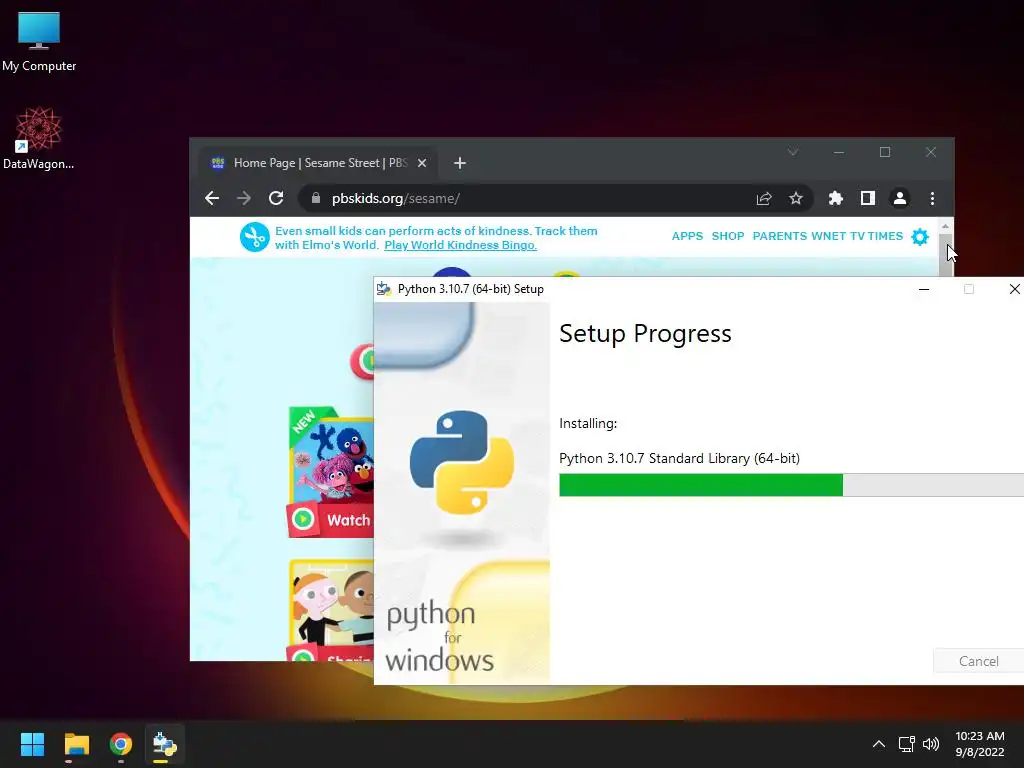Open the Windows Start menu
Viewport: 1024px width, 768px height.
pyautogui.click(x=32, y=744)
